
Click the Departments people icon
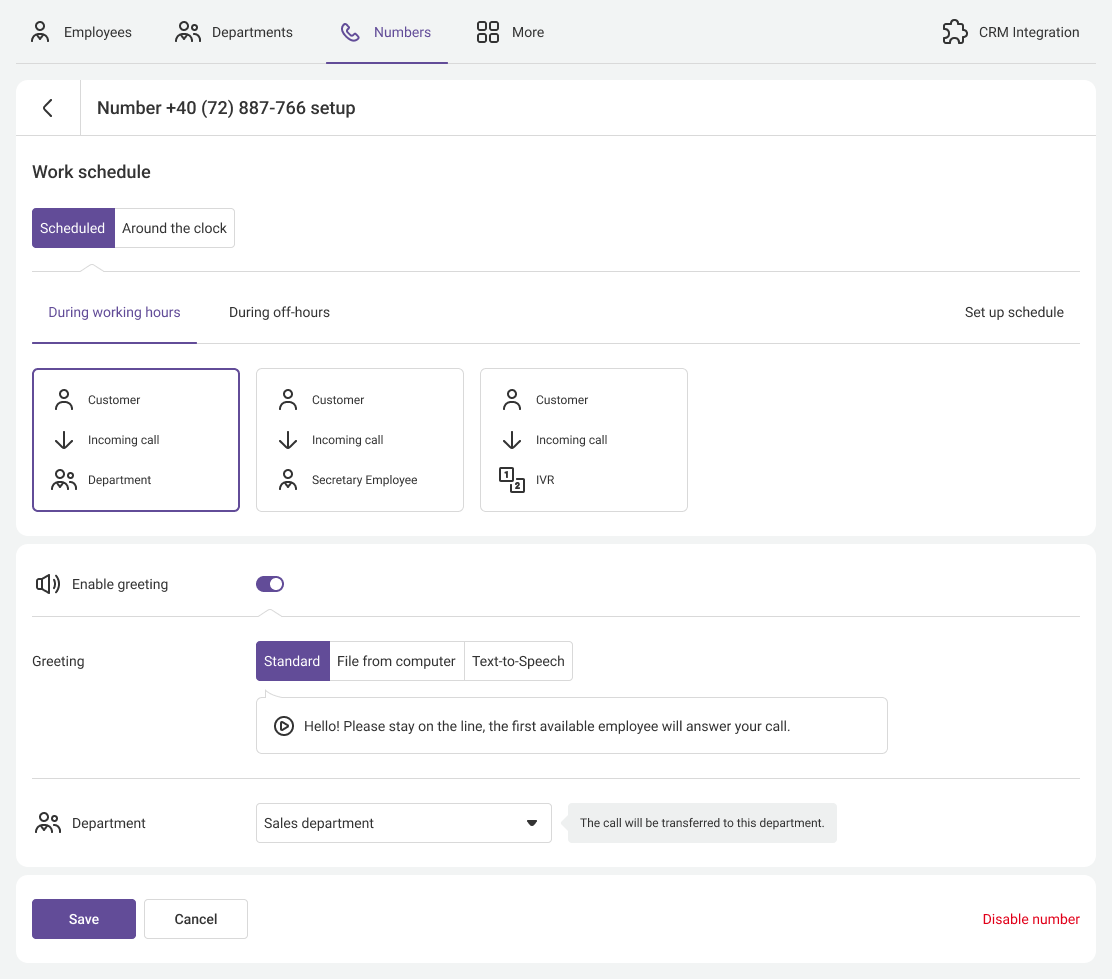tap(188, 32)
